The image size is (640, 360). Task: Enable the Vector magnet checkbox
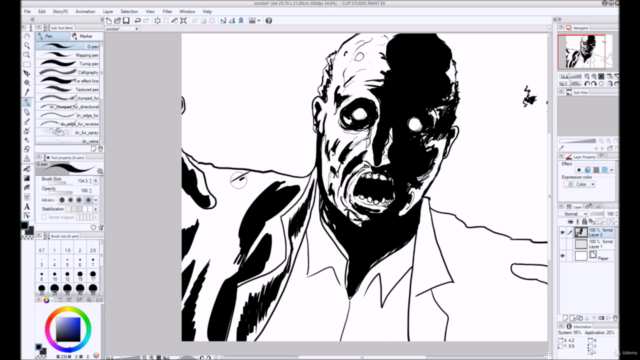coord(44,218)
